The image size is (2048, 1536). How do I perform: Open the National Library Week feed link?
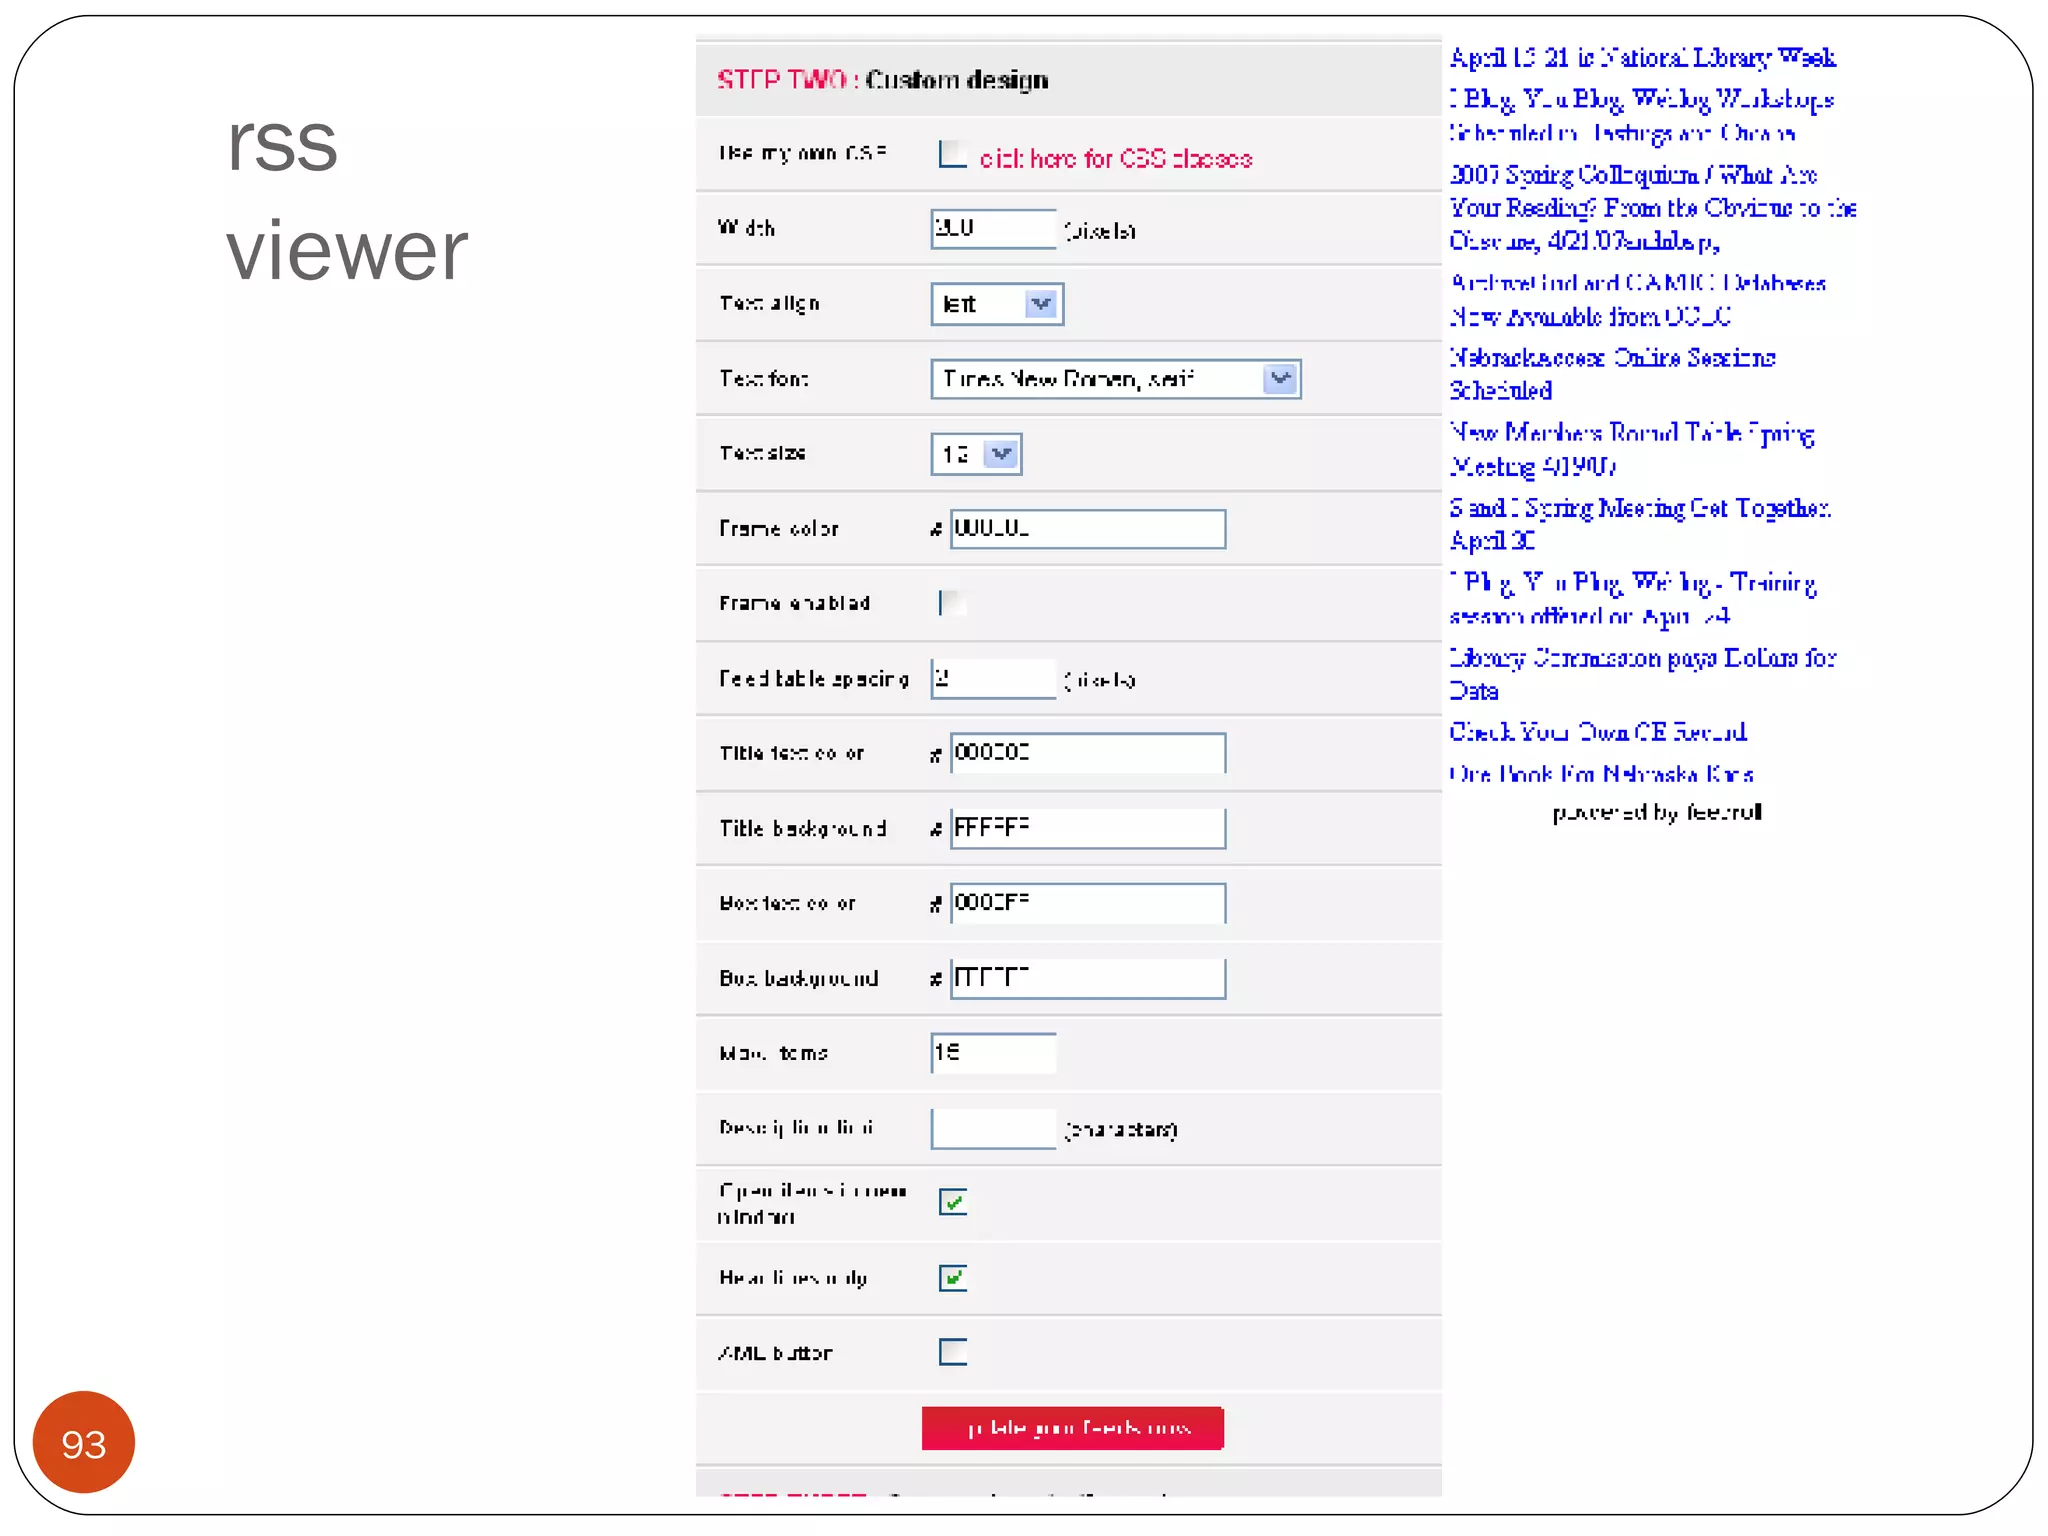tap(1642, 58)
